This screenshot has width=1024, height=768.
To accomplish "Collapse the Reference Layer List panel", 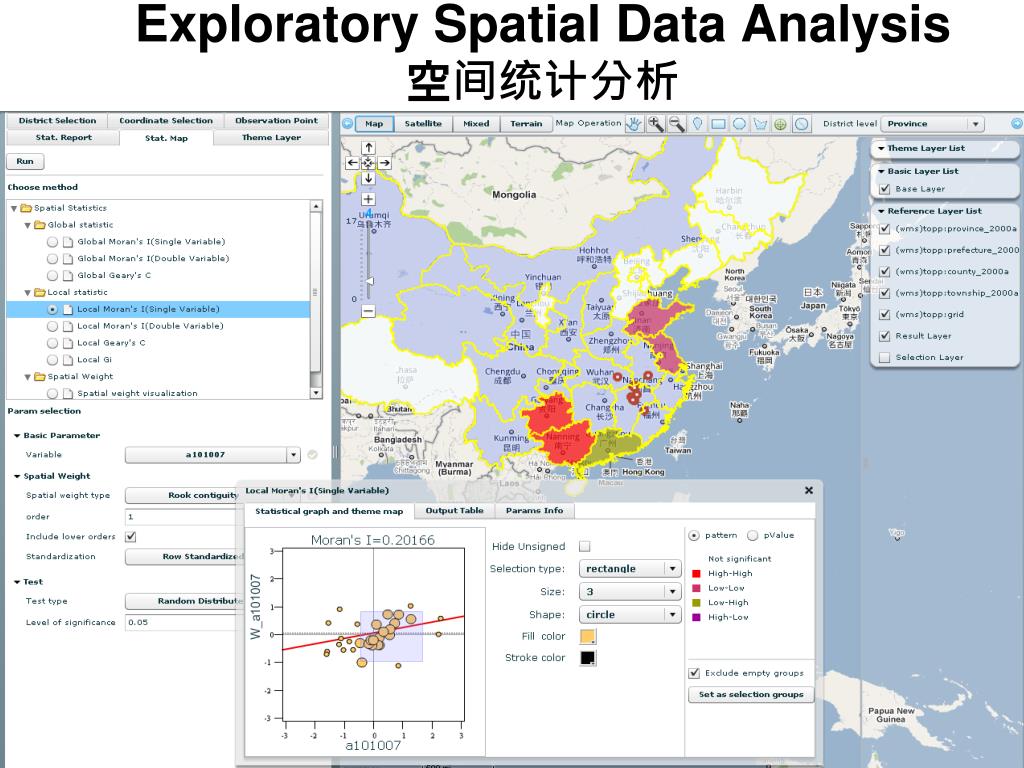I will 881,211.
